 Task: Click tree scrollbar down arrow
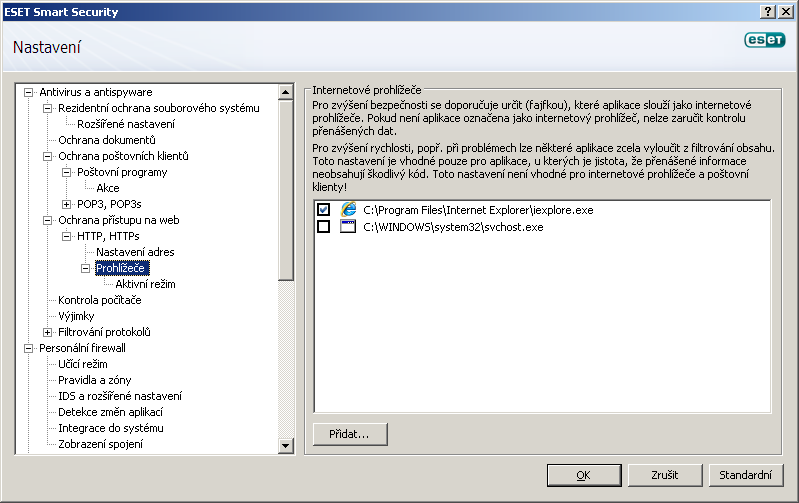285,446
